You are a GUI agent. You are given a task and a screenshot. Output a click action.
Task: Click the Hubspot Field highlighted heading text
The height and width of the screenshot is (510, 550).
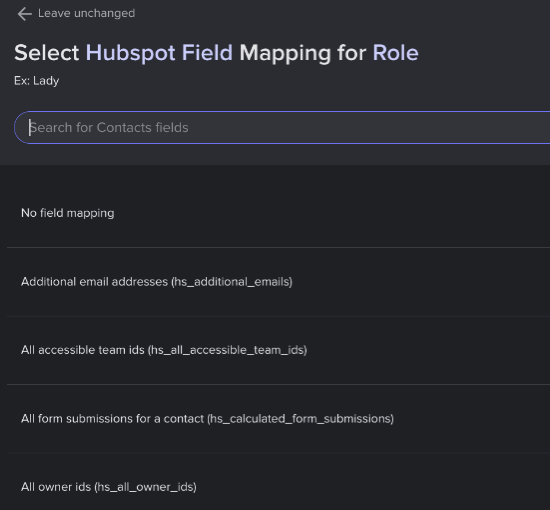[159, 53]
